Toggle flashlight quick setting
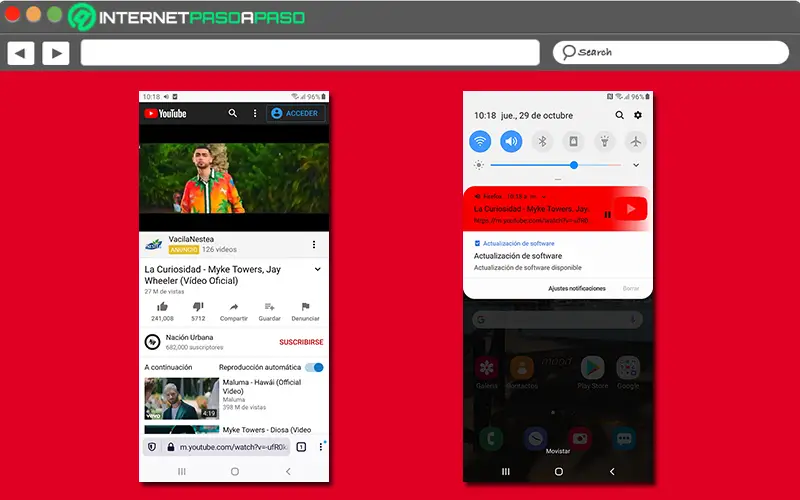 (x=605, y=141)
